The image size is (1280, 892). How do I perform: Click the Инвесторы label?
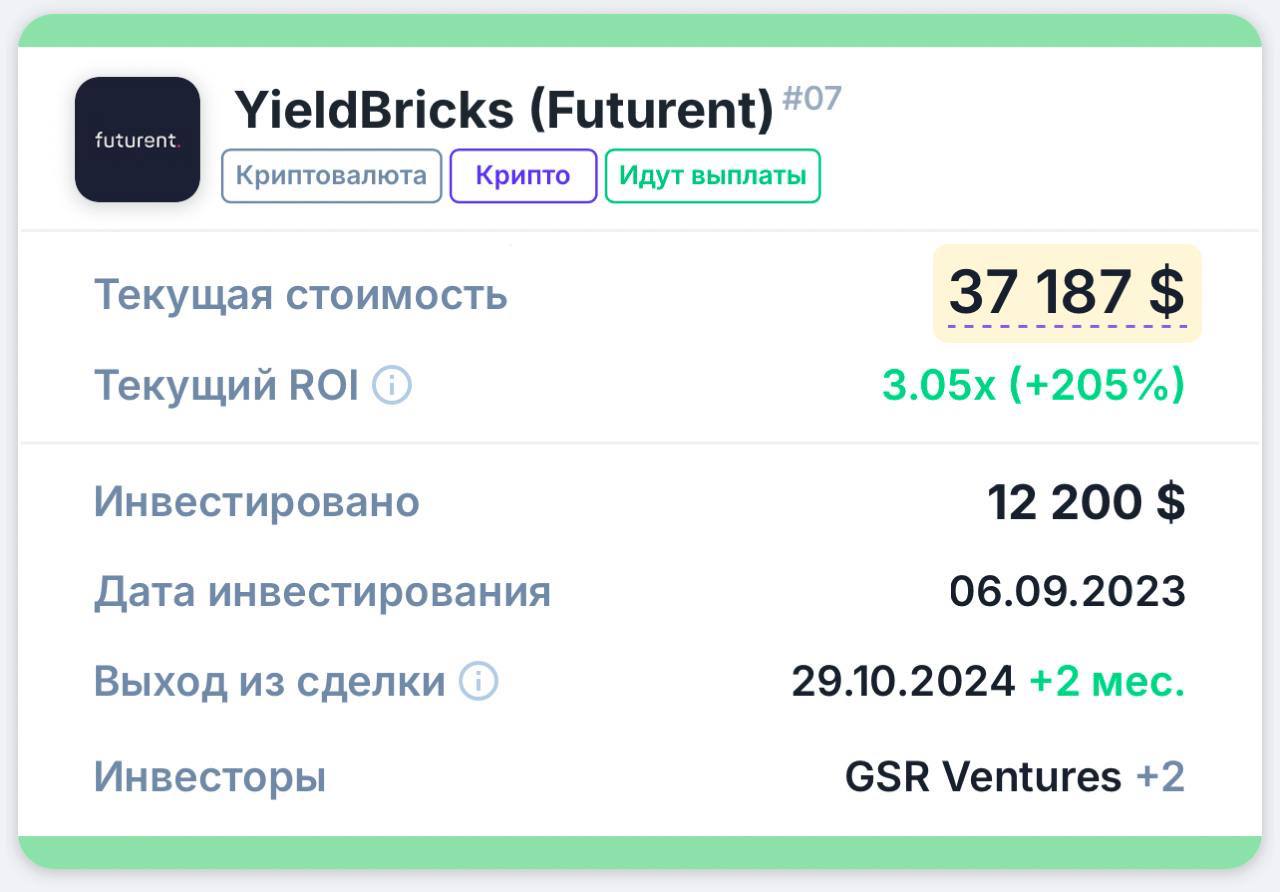click(x=210, y=777)
